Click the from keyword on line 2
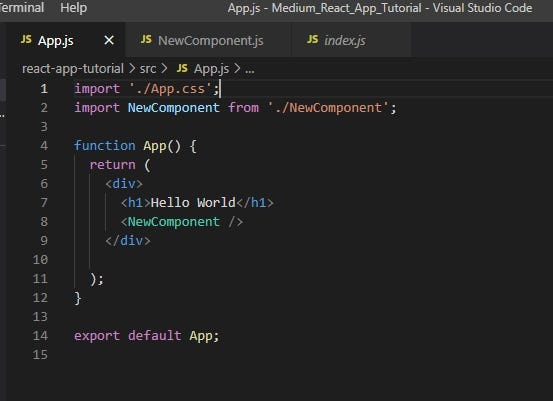The height and width of the screenshot is (401, 553). (243, 108)
